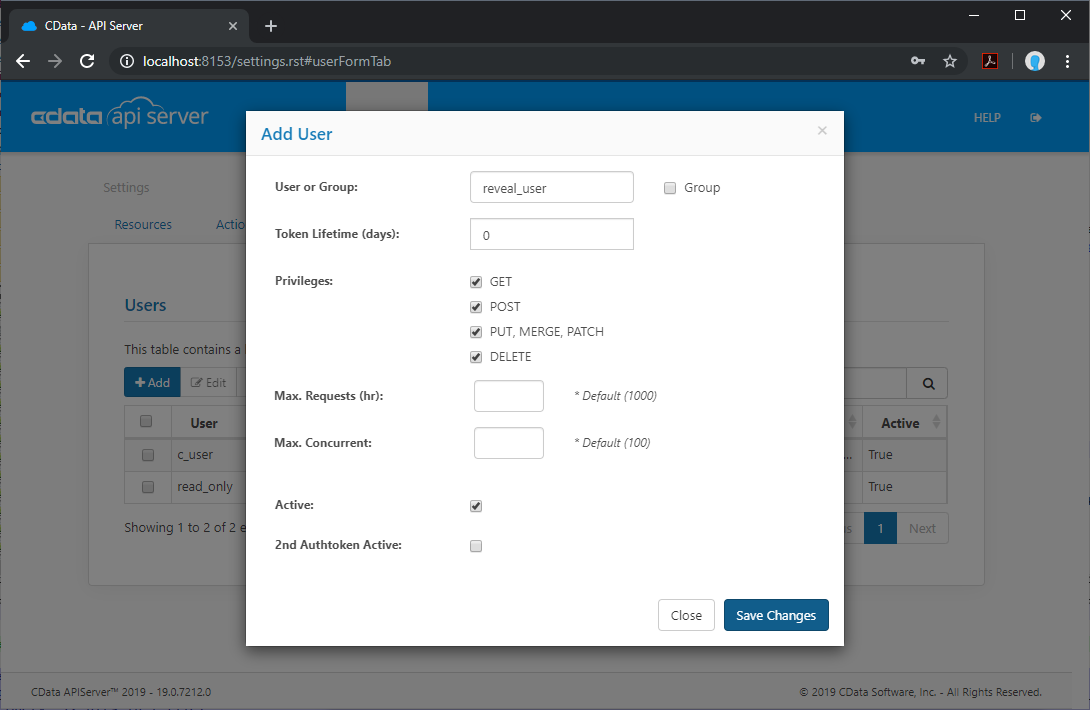Image resolution: width=1090 pixels, height=710 pixels.
Task: Uncheck the POST privilege checkbox
Action: tap(476, 307)
